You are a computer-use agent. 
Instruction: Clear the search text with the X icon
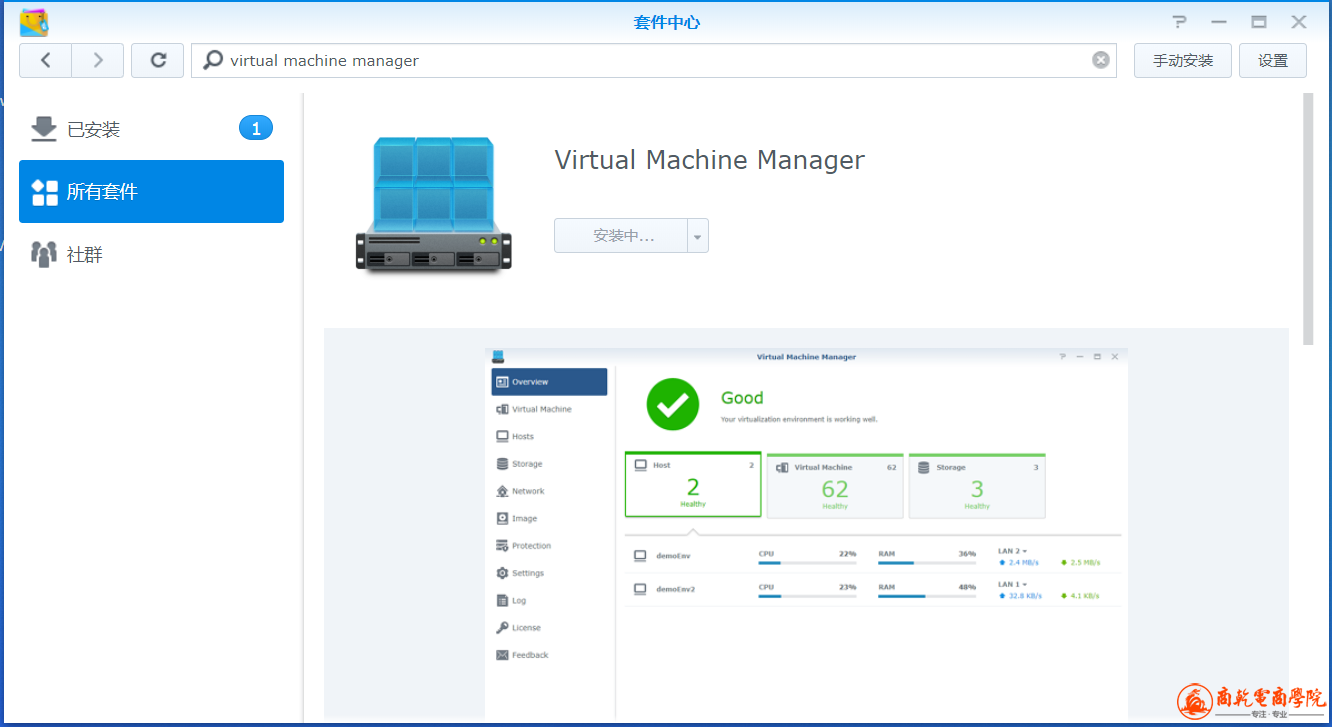(1100, 60)
